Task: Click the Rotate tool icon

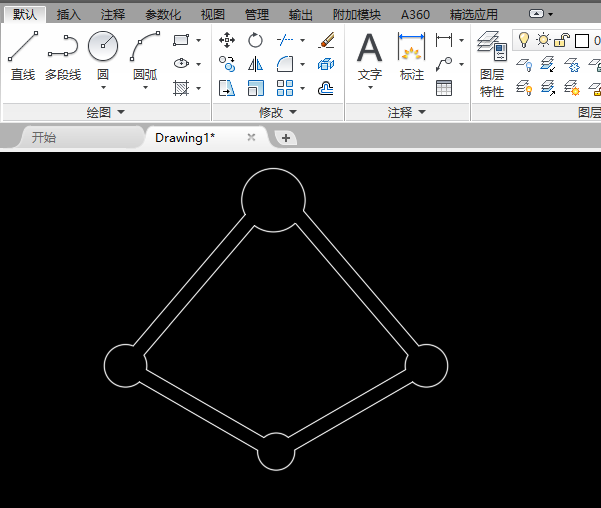Action: coord(256,40)
